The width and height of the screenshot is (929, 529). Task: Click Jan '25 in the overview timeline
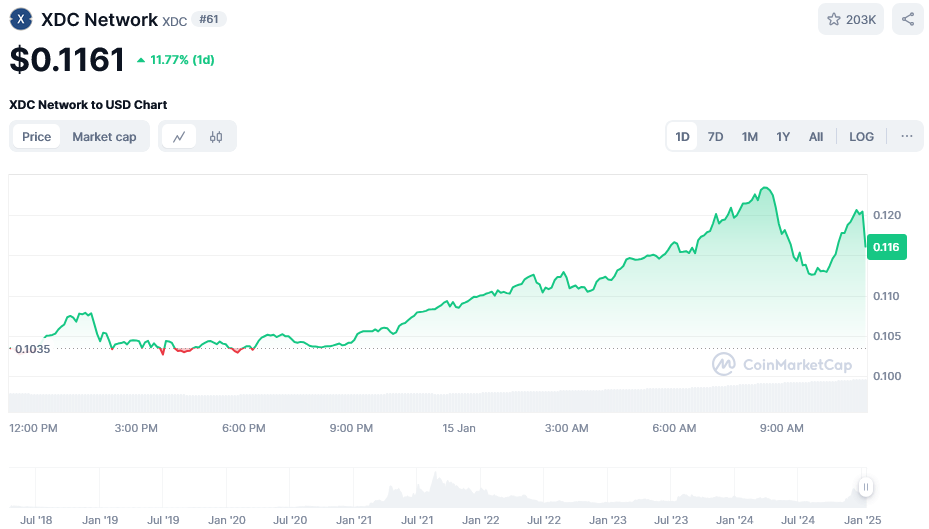(x=863, y=520)
